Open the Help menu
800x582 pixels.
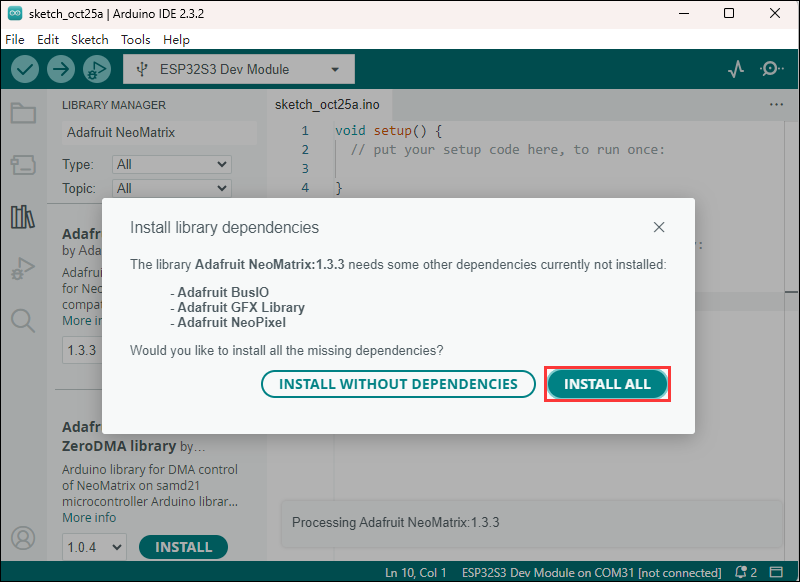pyautogui.click(x=177, y=39)
